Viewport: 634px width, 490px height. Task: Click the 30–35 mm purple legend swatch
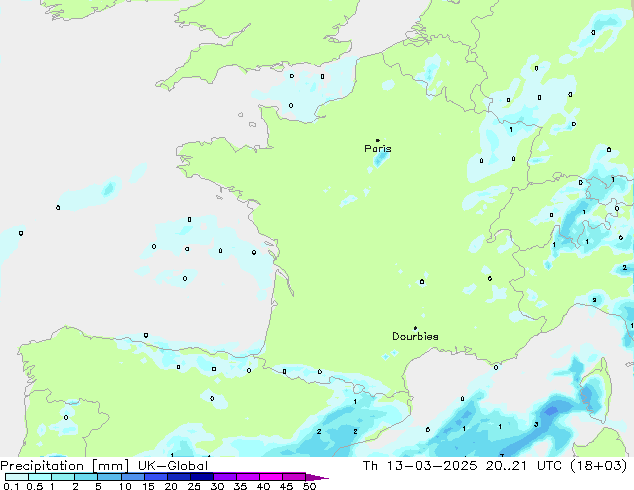(x=224, y=477)
